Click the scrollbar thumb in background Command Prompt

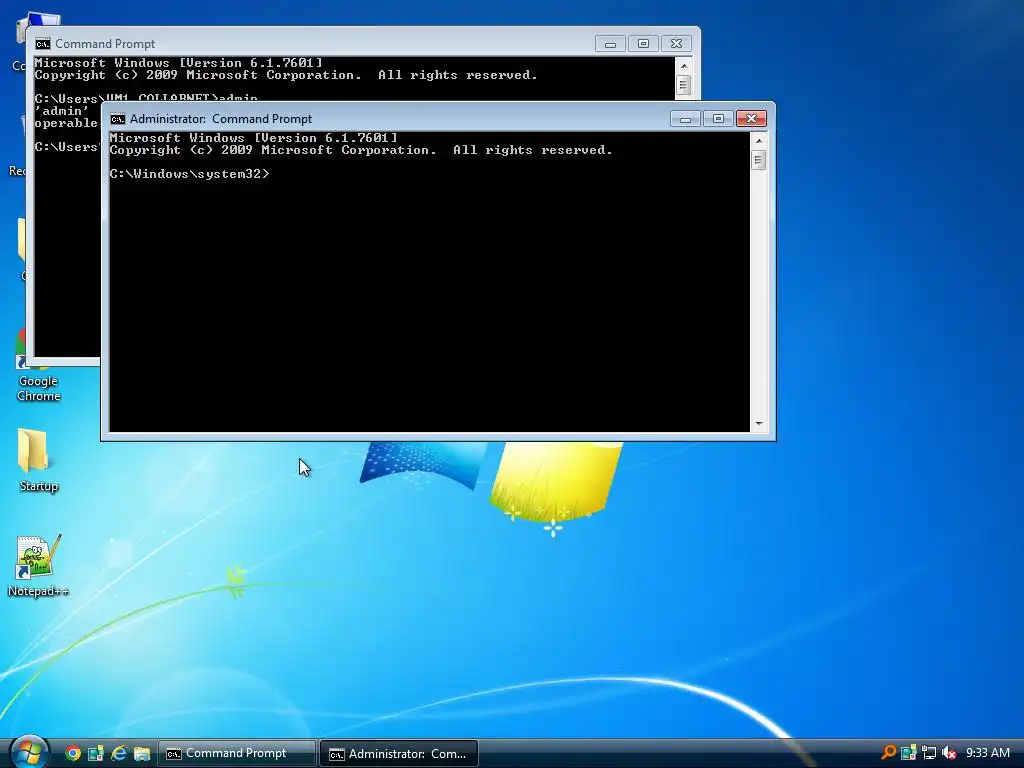(683, 85)
